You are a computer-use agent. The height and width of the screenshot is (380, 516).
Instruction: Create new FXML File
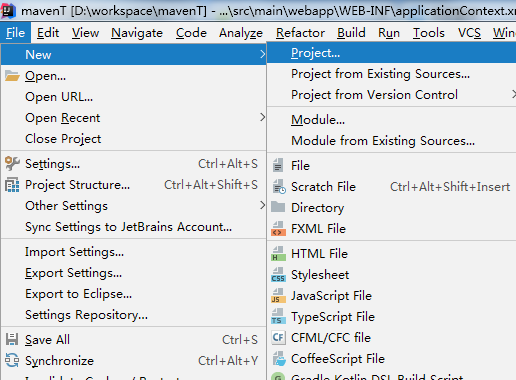point(392,229)
